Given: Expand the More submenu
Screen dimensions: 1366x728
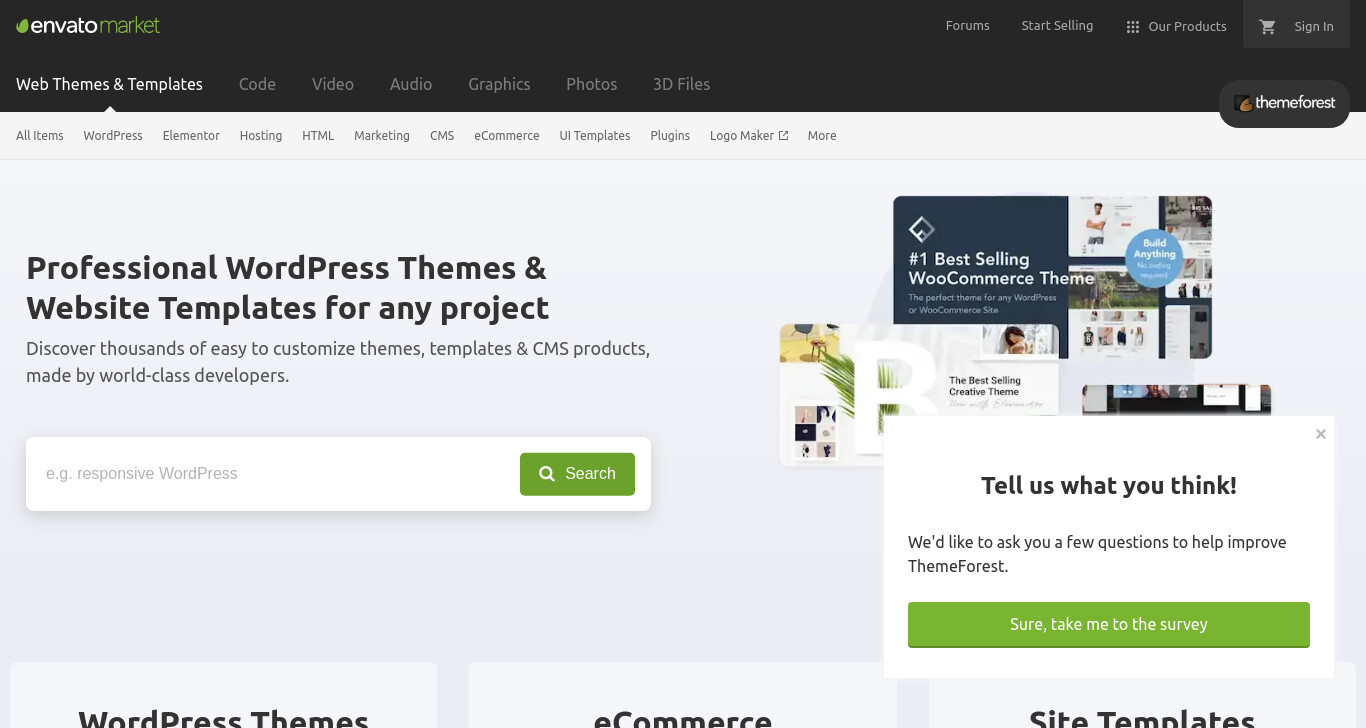Looking at the screenshot, I should tap(822, 136).
